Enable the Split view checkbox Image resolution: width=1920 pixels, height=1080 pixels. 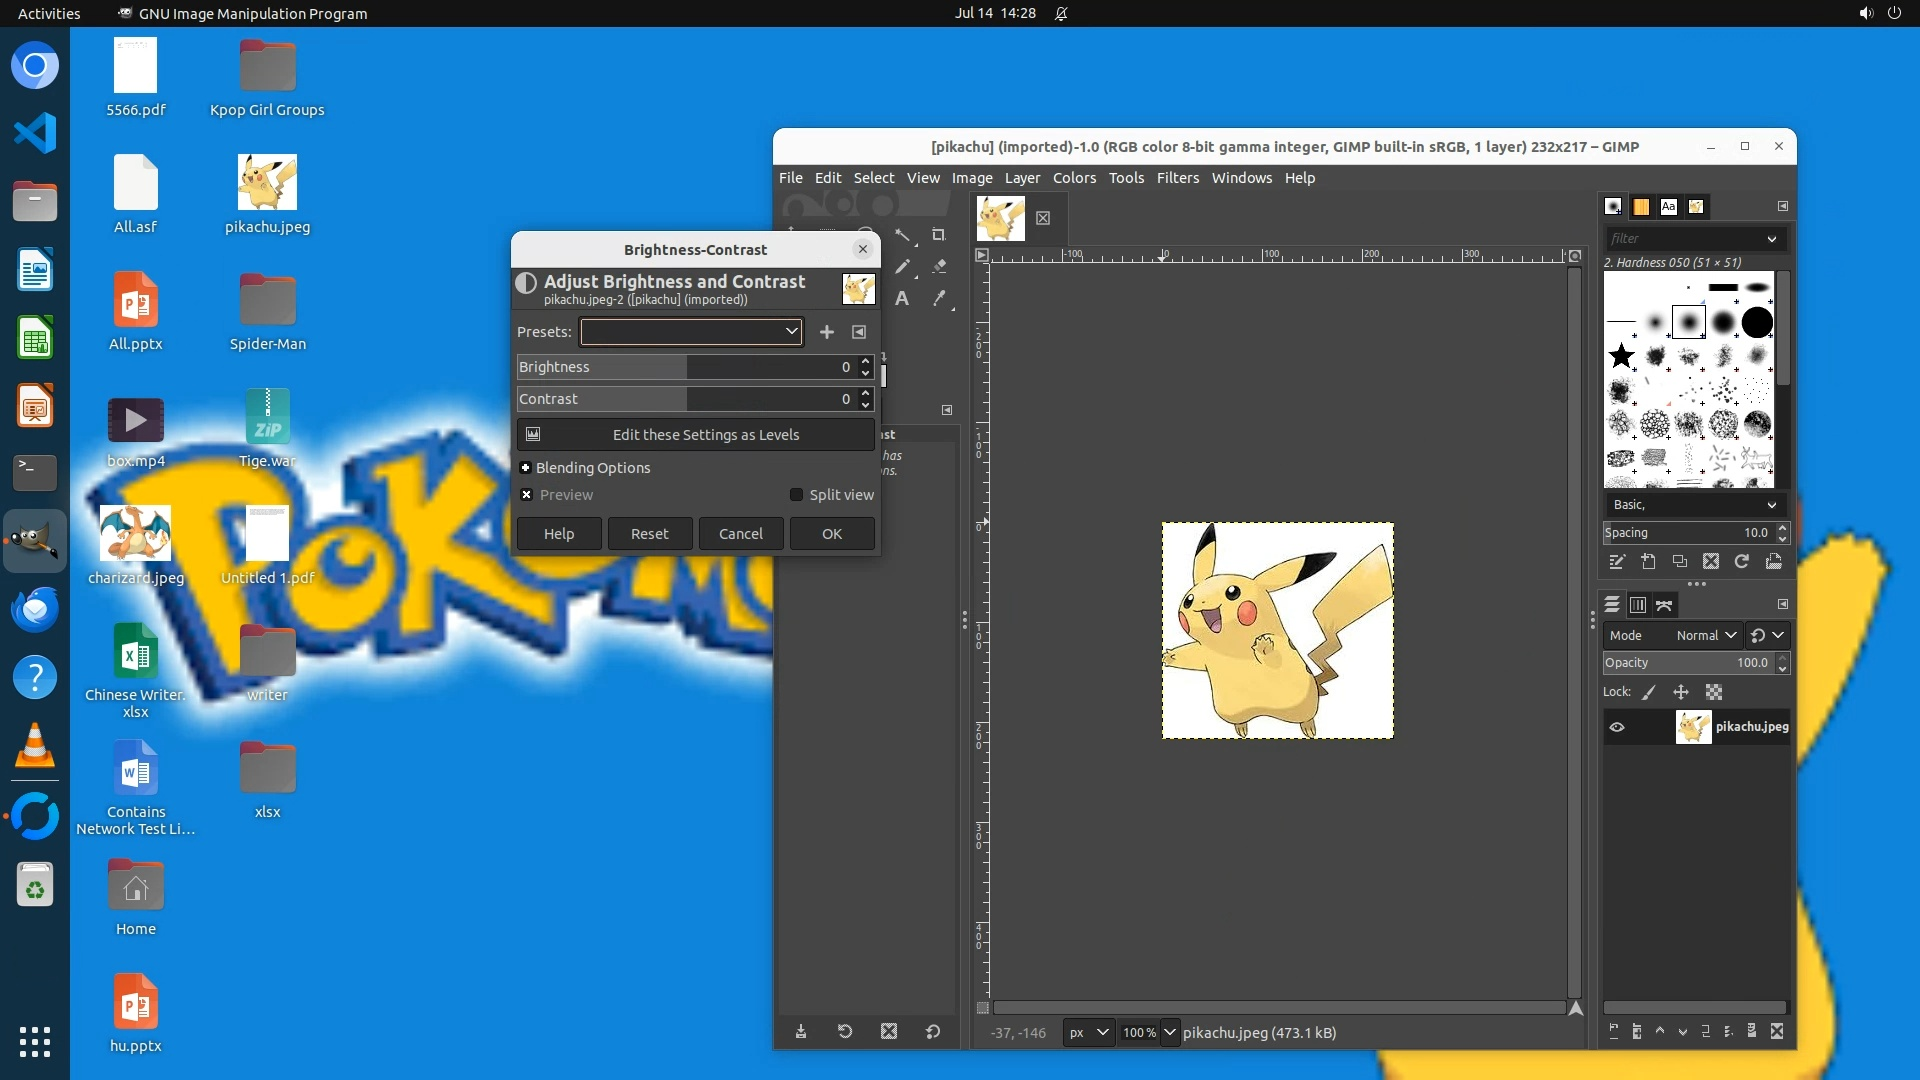click(797, 495)
